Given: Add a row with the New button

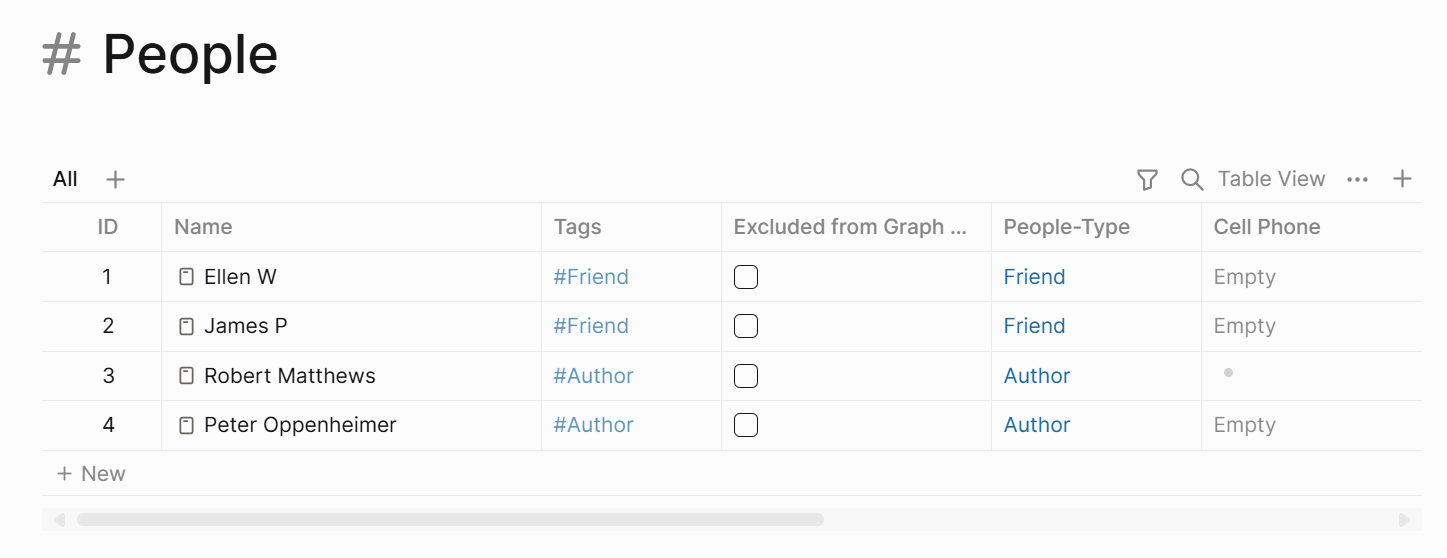Looking at the screenshot, I should tap(91, 474).
